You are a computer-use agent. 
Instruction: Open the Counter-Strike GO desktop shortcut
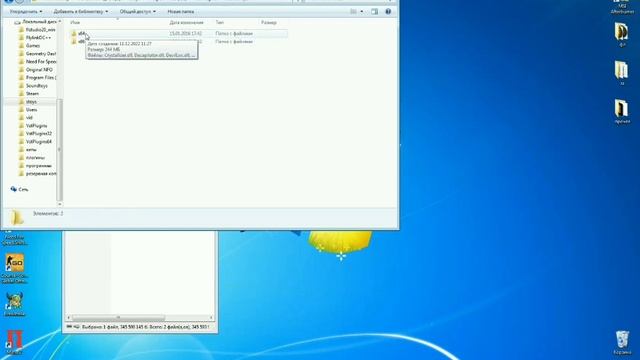point(15,268)
